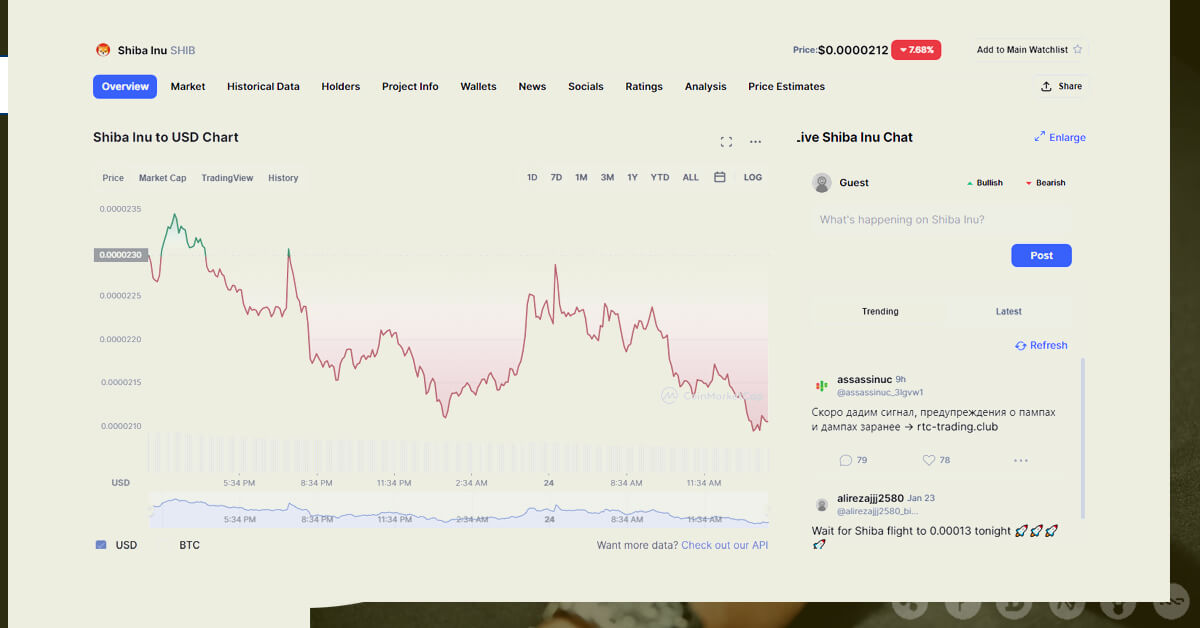
Task: Show Latest chat posts
Action: pyautogui.click(x=1009, y=311)
